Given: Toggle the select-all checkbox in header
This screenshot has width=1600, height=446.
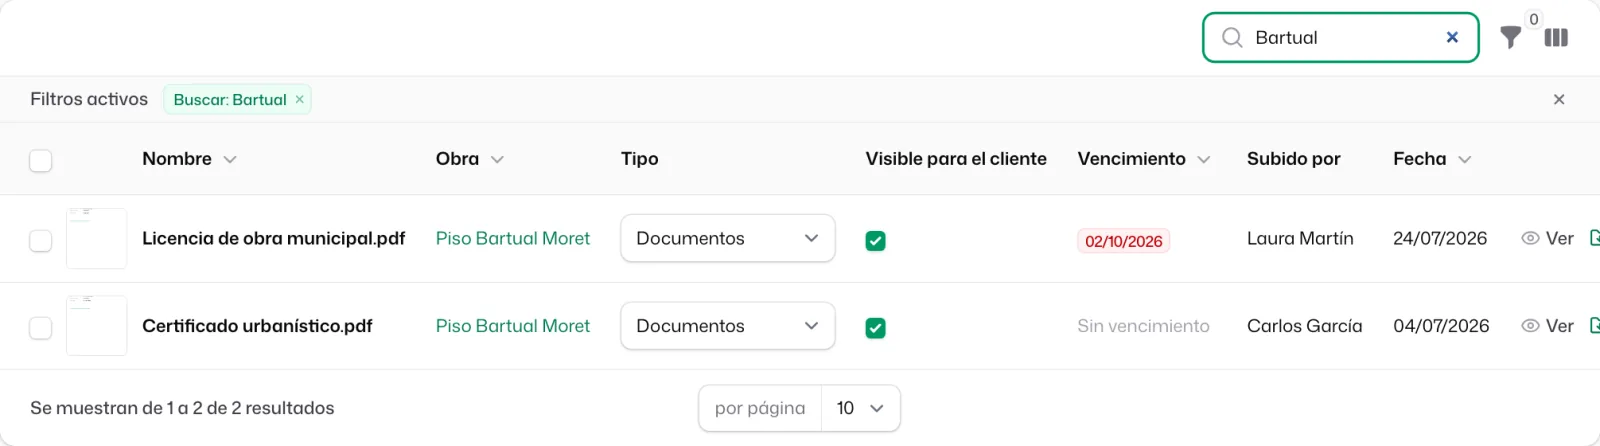Looking at the screenshot, I should click(40, 160).
